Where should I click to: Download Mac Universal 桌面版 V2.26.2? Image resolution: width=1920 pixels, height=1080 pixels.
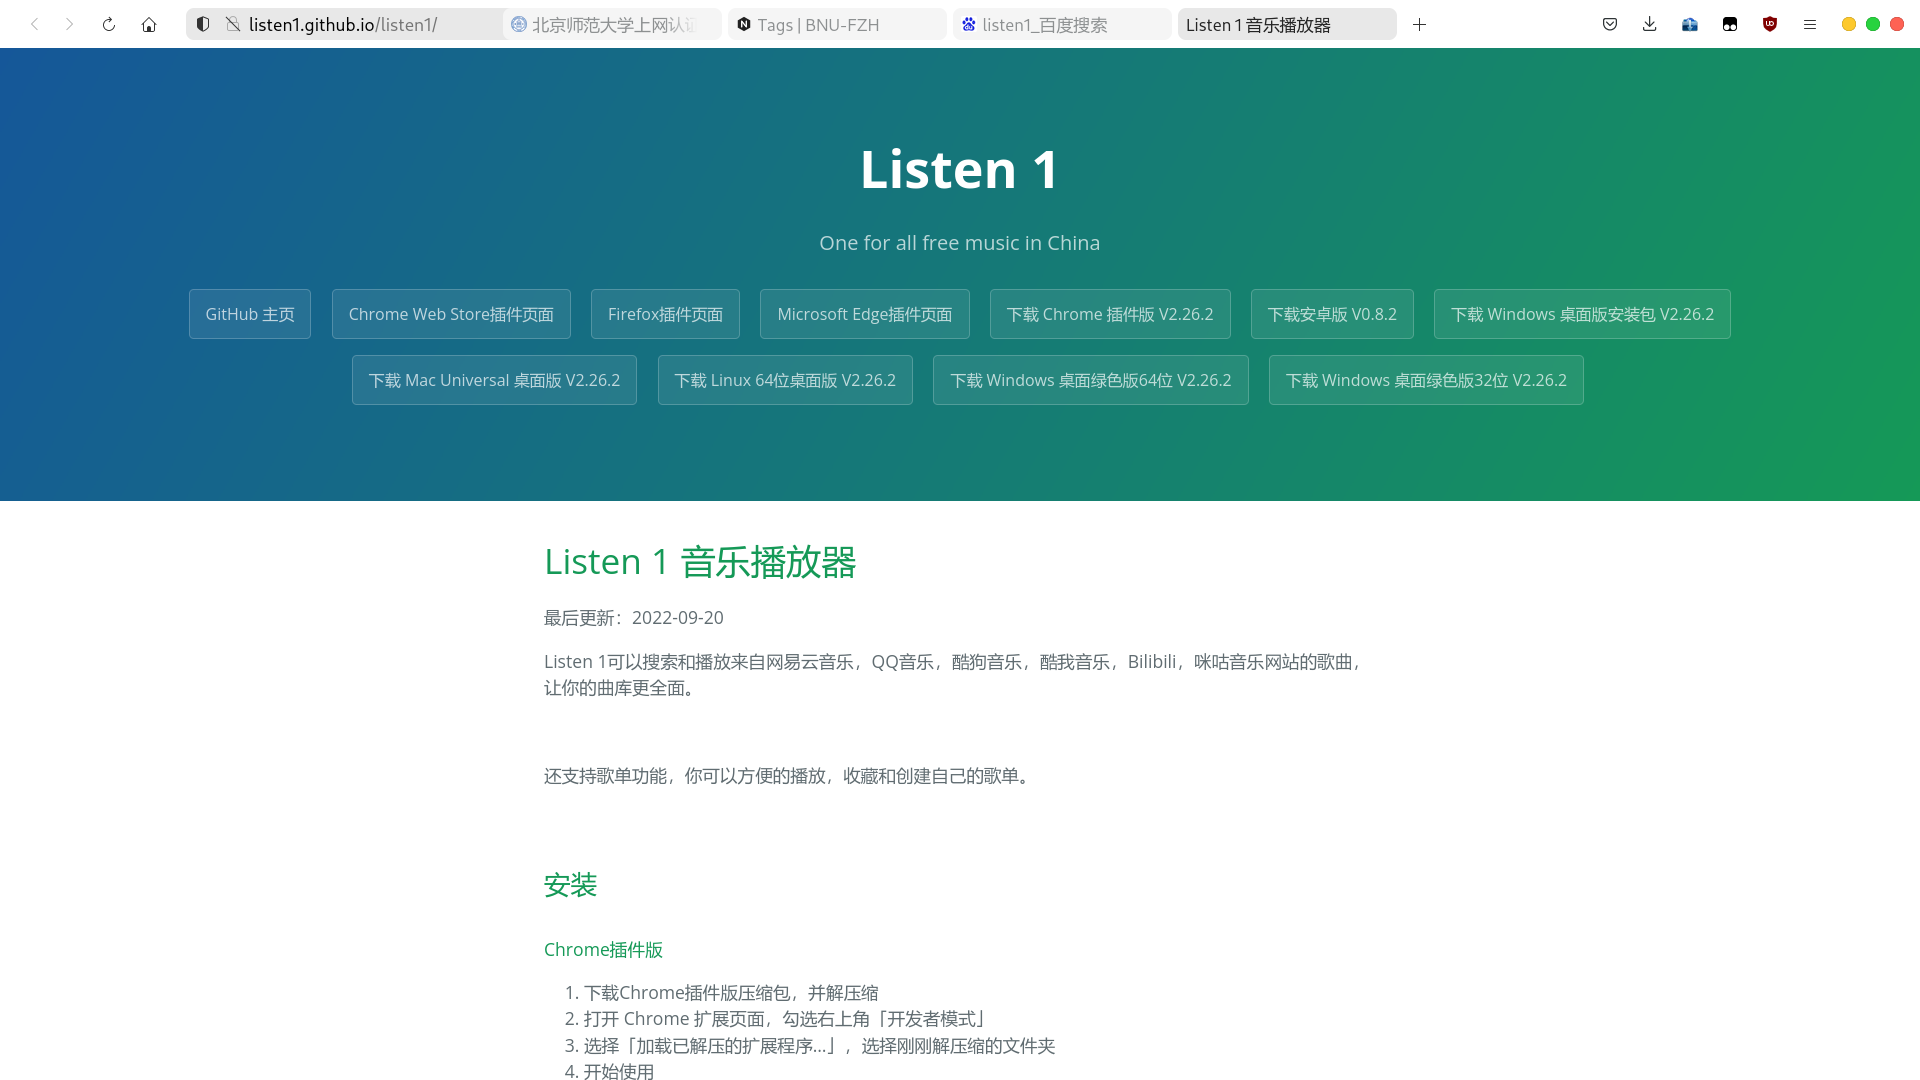[x=494, y=380]
